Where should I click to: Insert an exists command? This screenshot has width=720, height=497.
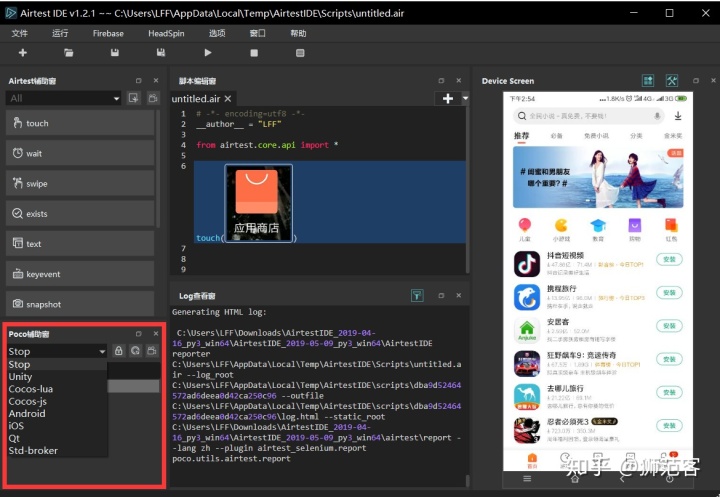pyautogui.click(x=80, y=214)
